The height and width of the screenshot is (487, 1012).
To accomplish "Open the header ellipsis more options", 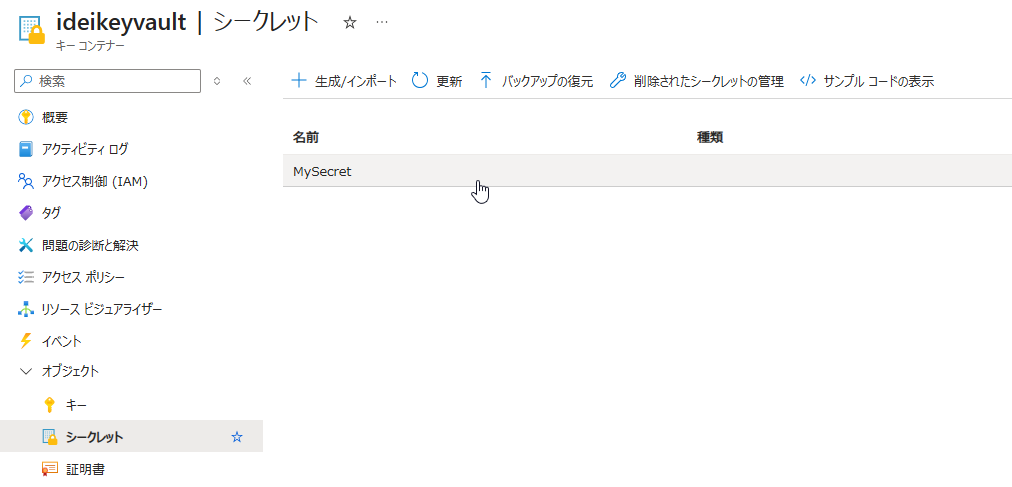I will click(x=382, y=23).
